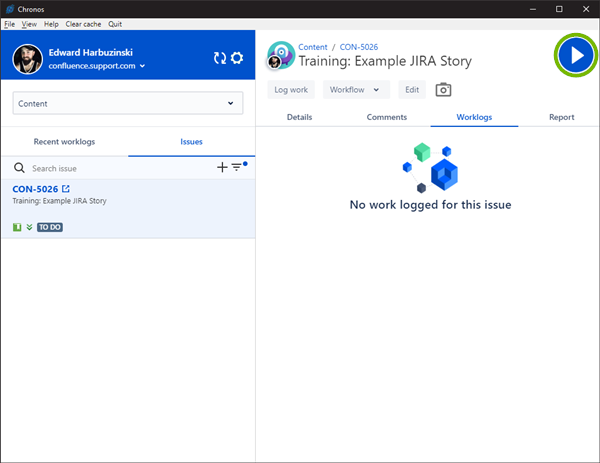Open the Comments tab
The width and height of the screenshot is (600, 463).
386,117
